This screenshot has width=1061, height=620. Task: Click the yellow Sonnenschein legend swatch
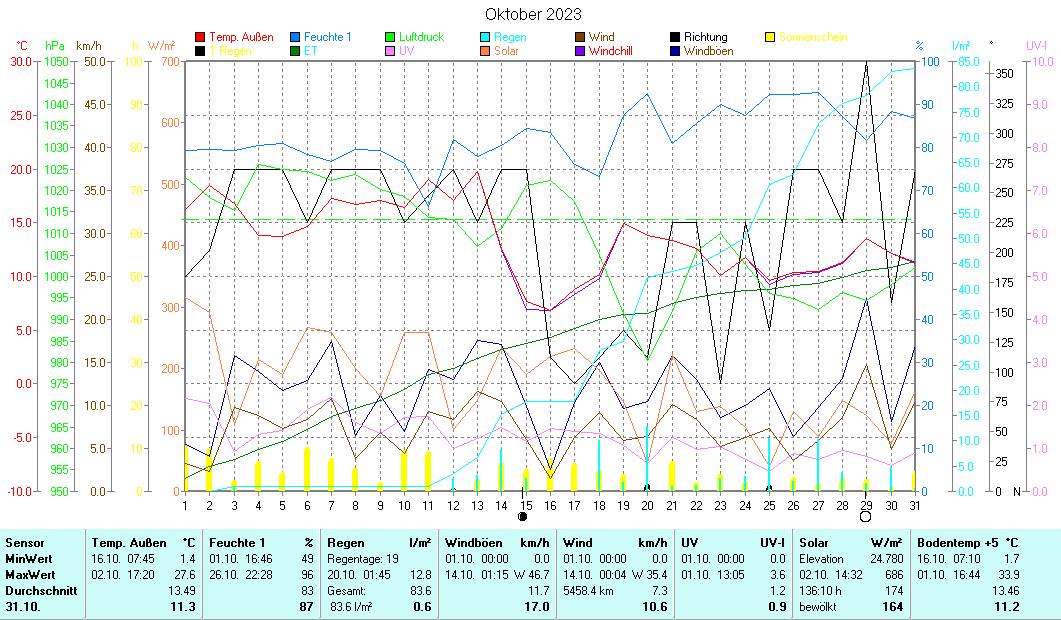click(770, 37)
